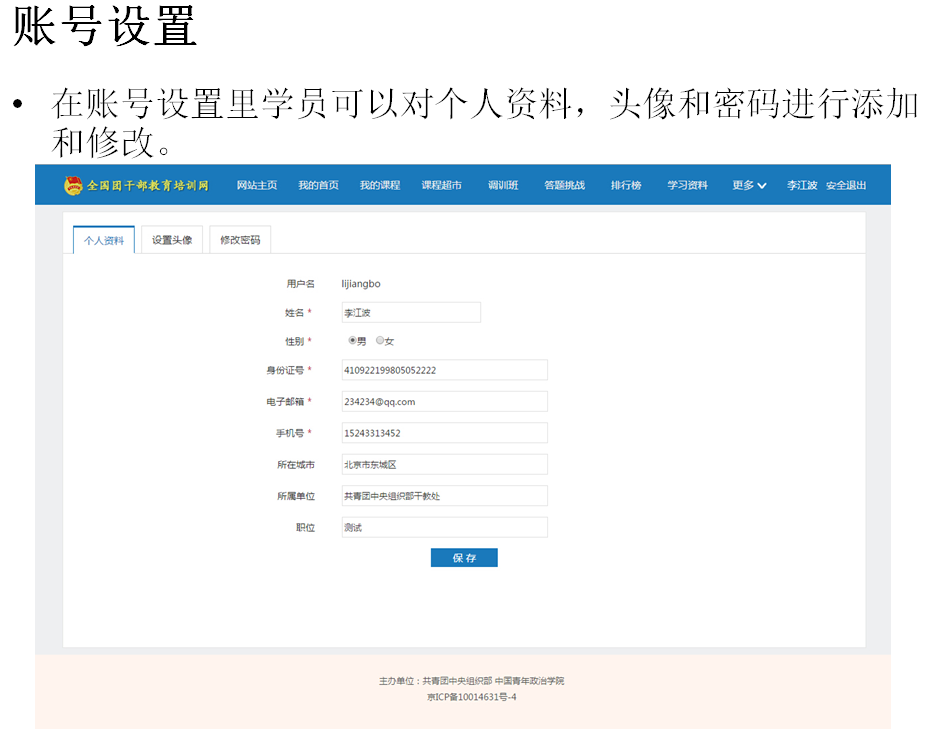Screen dimensions: 925x729
Task: Click the 所属单位 input field
Action: pos(444,496)
